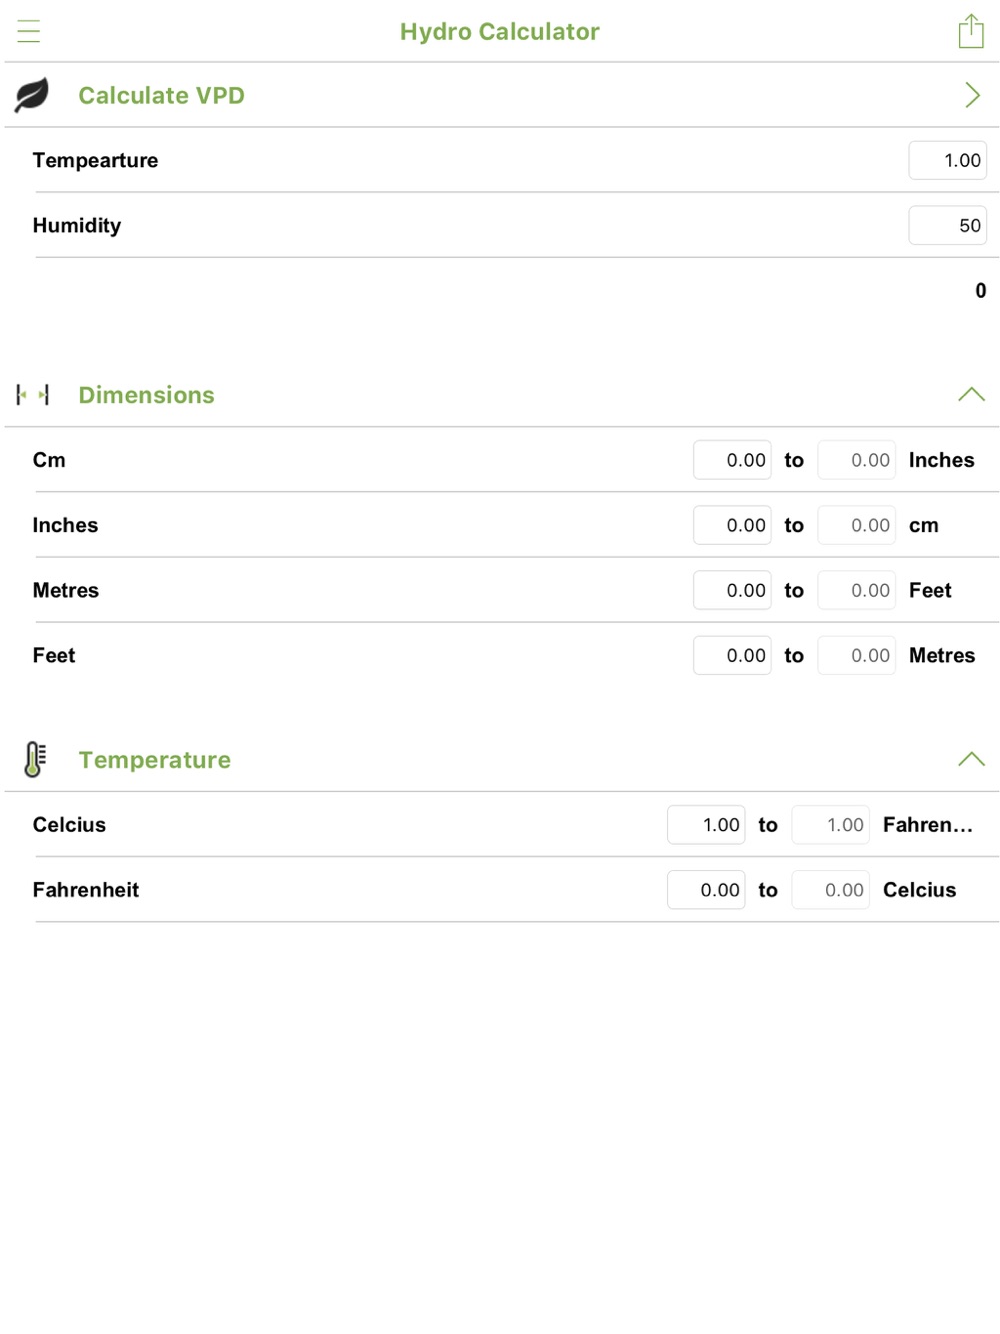Image resolution: width=1000 pixels, height=1334 pixels.
Task: Focus the Fahrenheit input value field
Action: pyautogui.click(x=706, y=890)
